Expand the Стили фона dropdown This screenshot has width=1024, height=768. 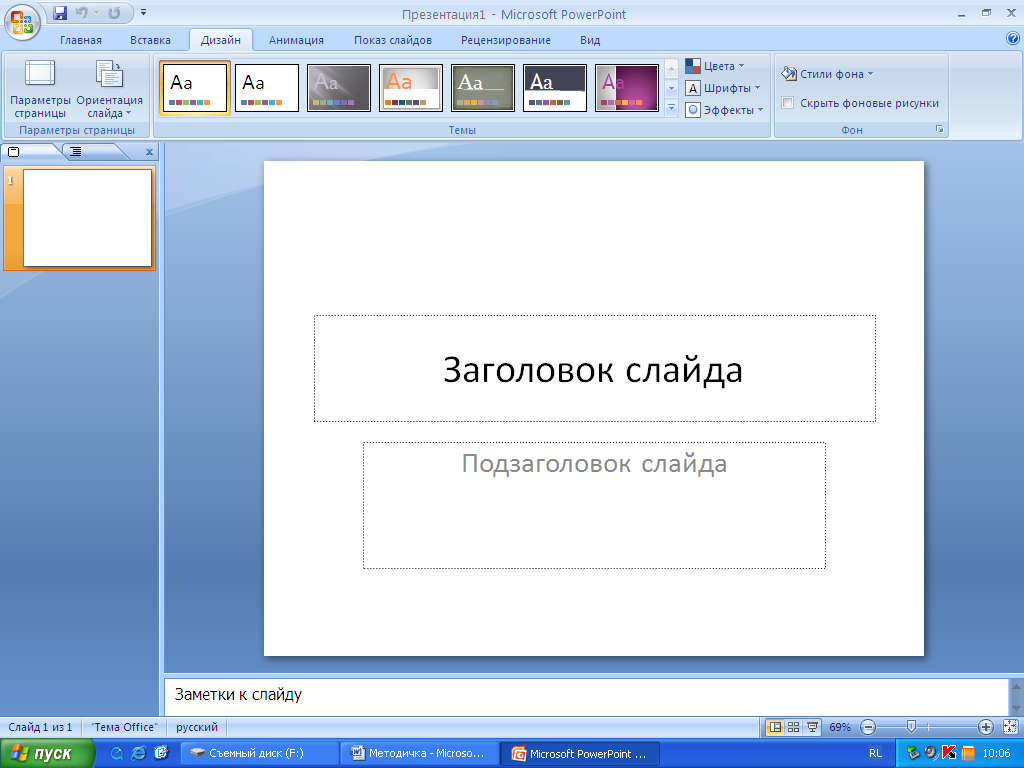point(828,74)
